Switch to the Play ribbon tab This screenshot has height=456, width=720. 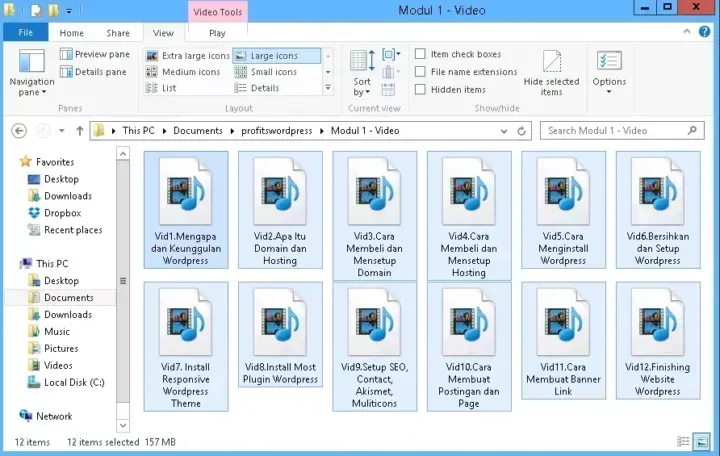pos(217,33)
